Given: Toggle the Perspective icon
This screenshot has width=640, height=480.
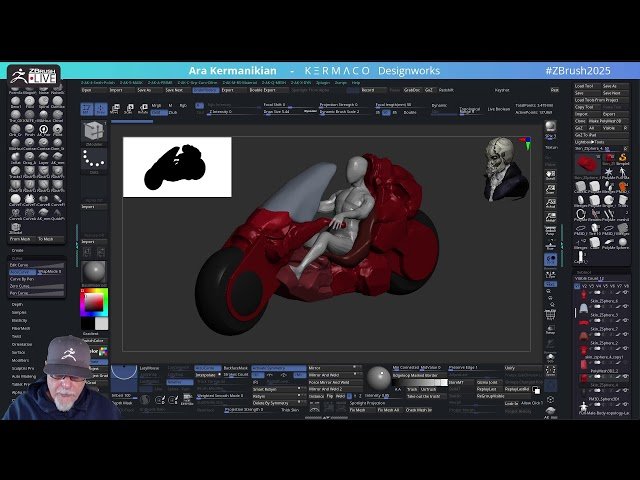Looking at the screenshot, I should [x=550, y=231].
